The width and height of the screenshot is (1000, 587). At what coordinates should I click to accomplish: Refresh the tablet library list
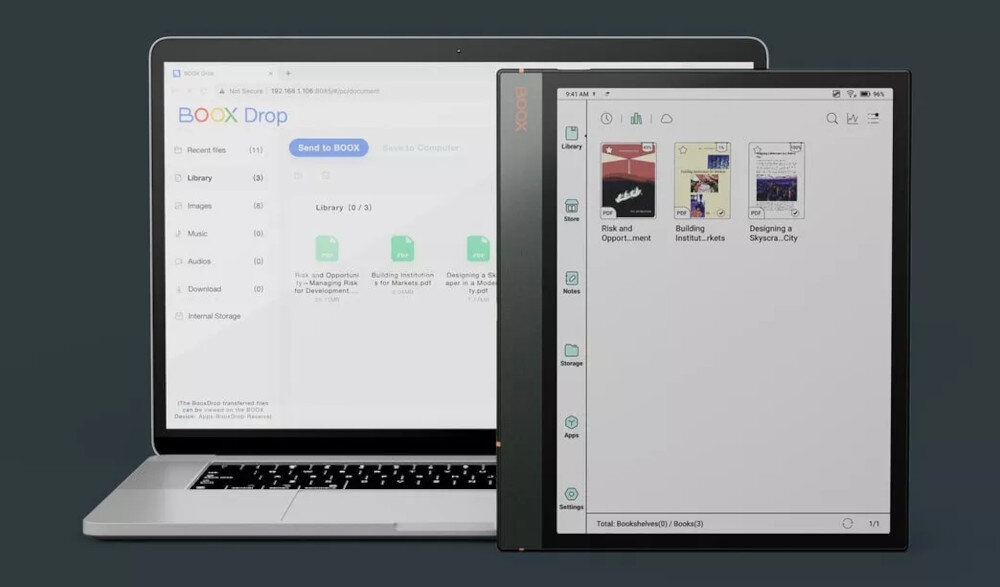tap(848, 524)
